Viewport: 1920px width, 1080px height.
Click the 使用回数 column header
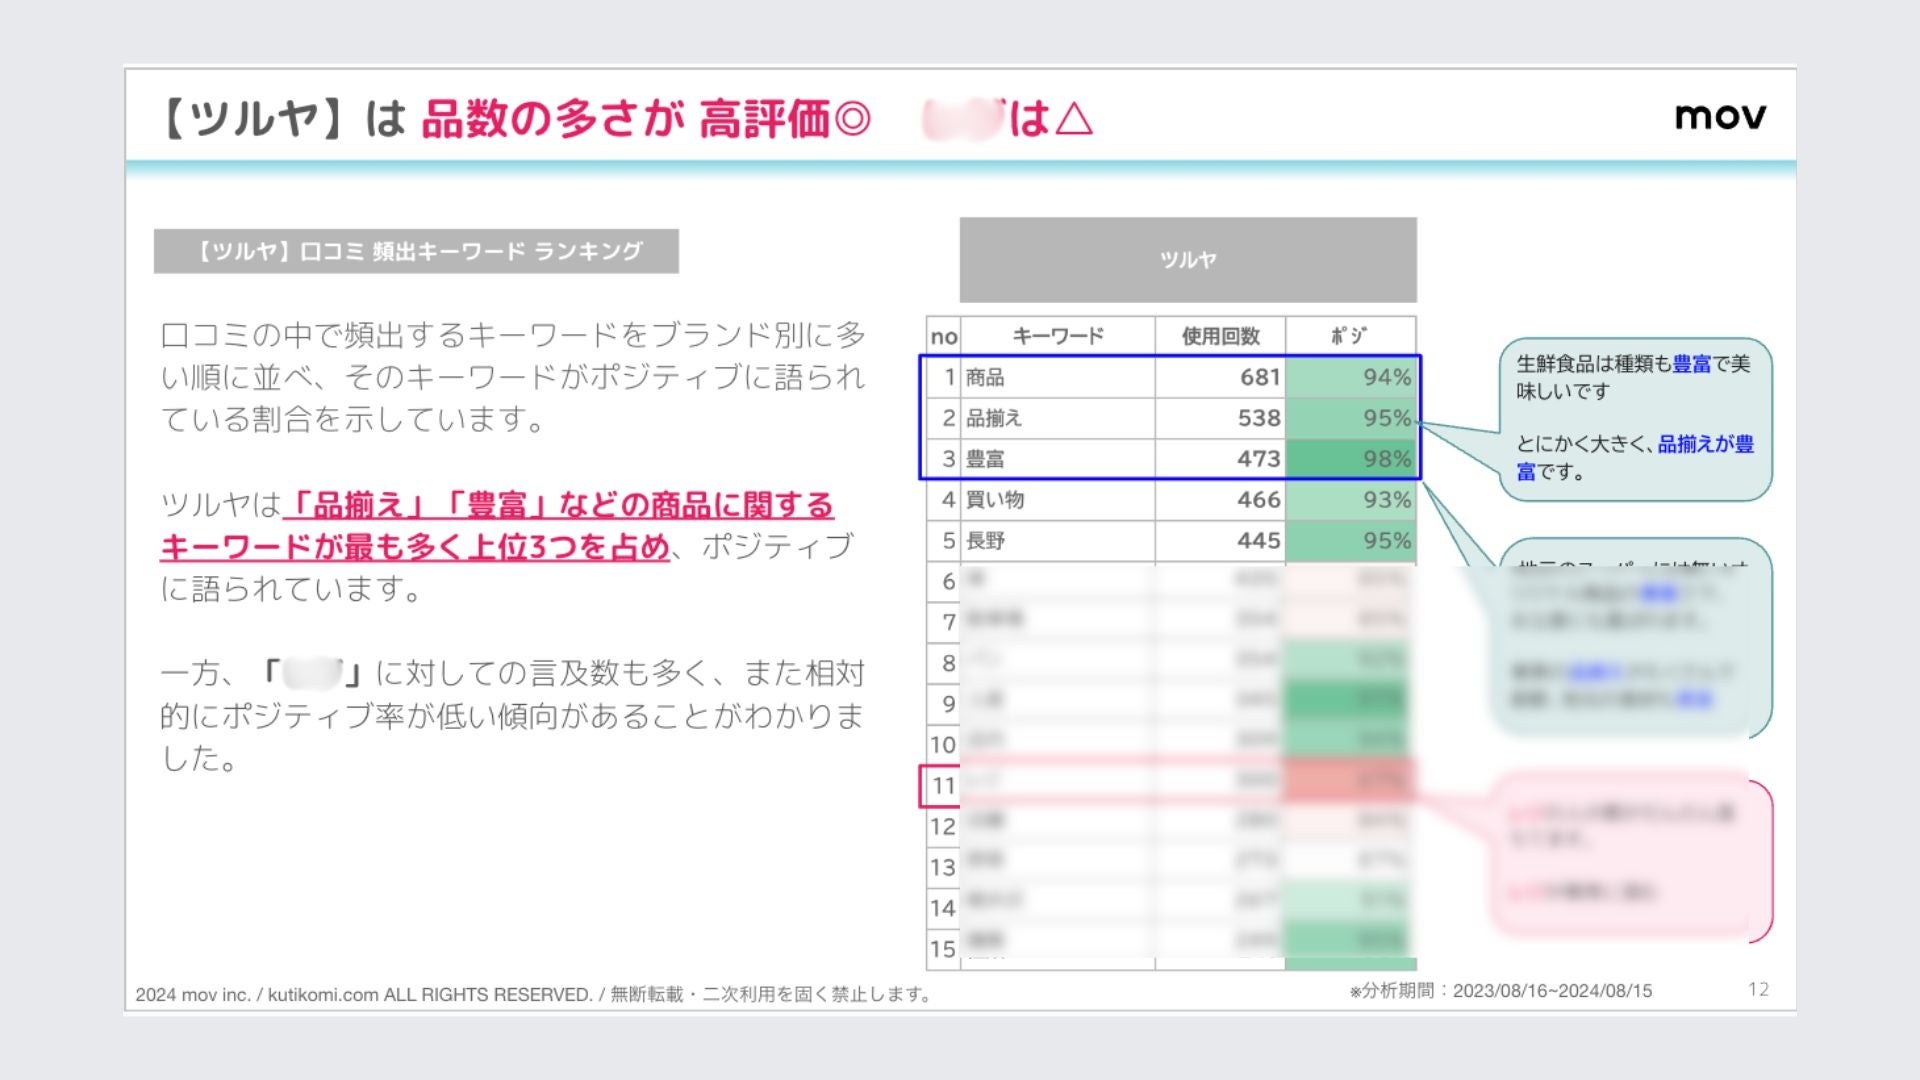coord(1219,336)
